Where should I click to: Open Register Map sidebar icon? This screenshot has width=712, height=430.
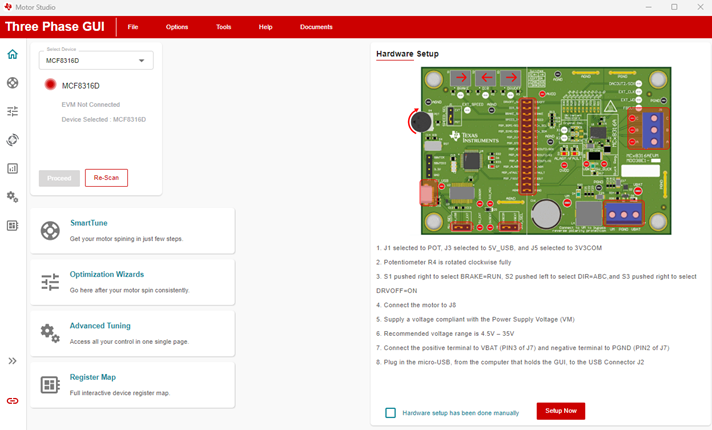[12, 226]
